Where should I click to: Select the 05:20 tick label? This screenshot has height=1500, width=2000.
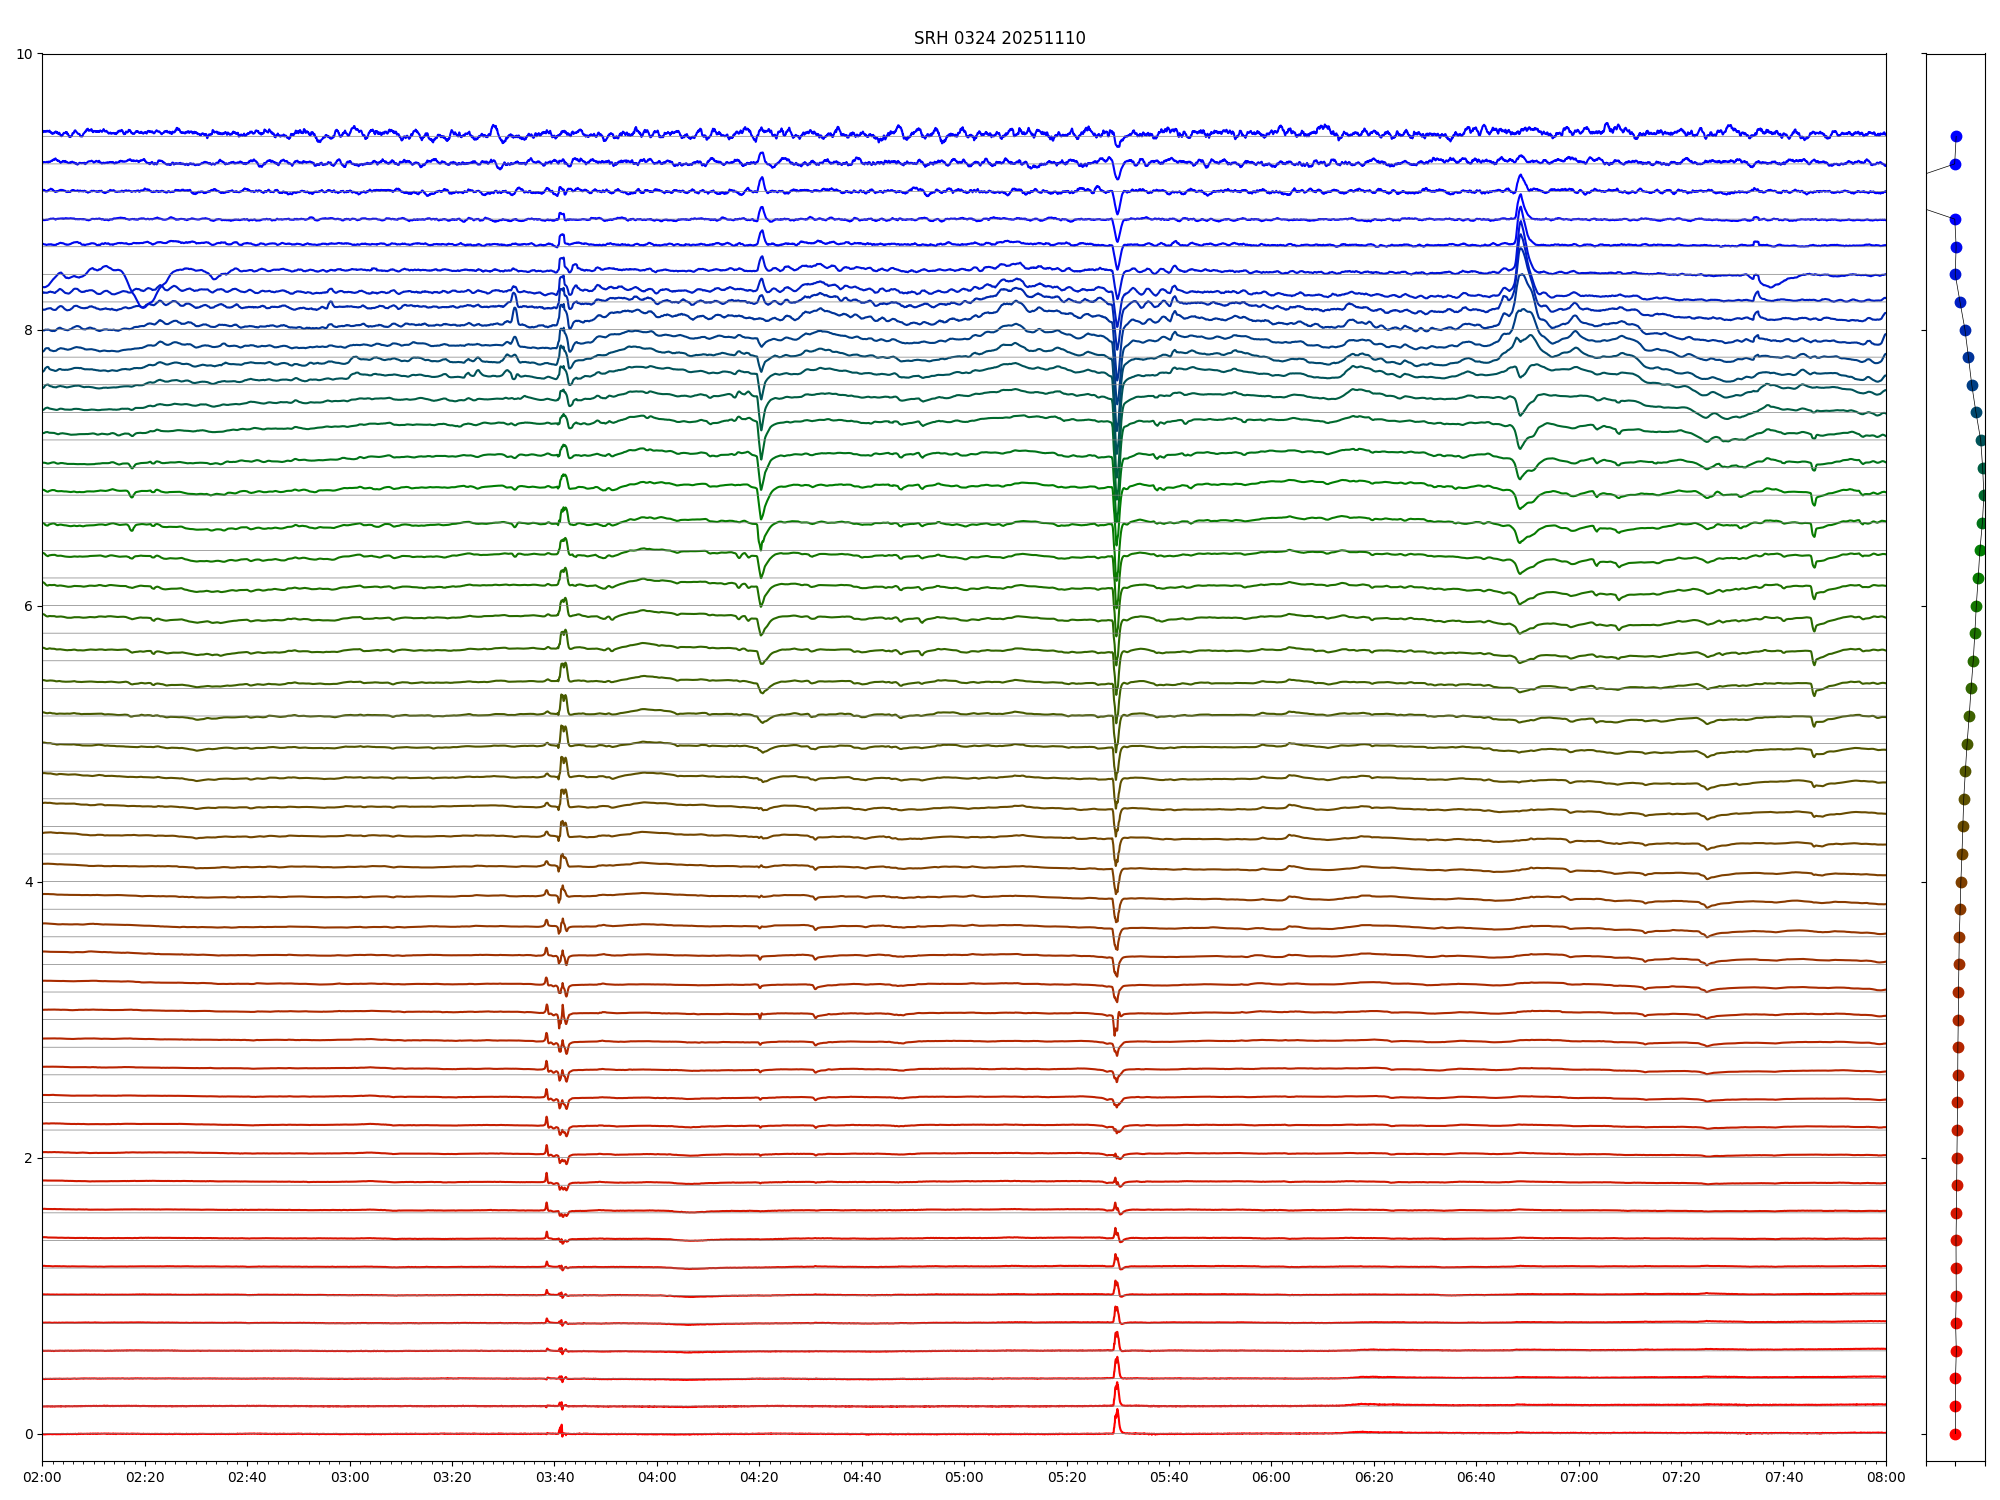pyautogui.click(x=1067, y=1477)
